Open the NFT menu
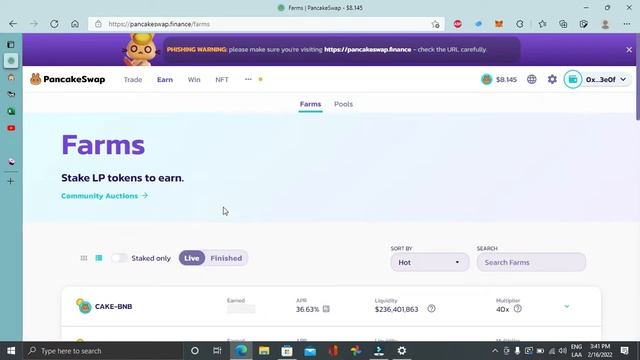This screenshot has height=360, width=640. pos(222,79)
